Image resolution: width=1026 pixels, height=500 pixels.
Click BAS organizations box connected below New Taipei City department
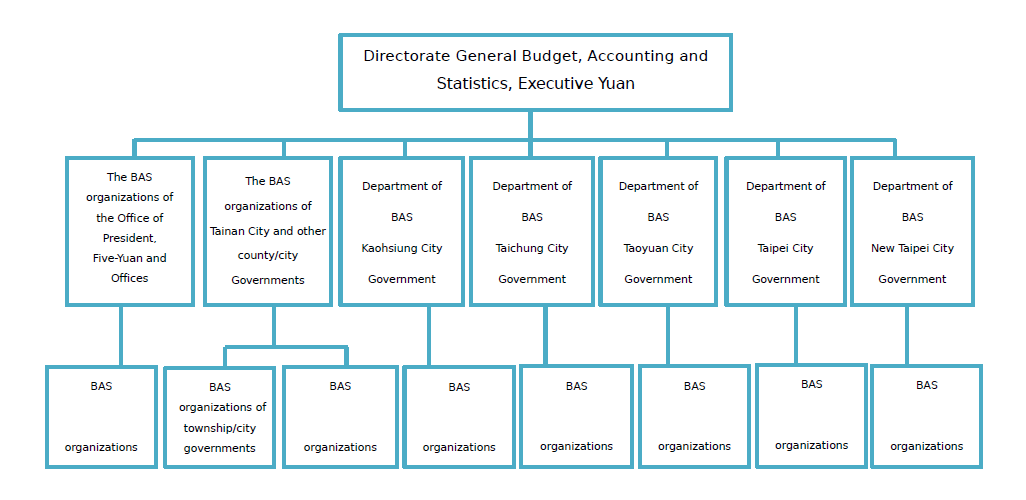[x=927, y=416]
